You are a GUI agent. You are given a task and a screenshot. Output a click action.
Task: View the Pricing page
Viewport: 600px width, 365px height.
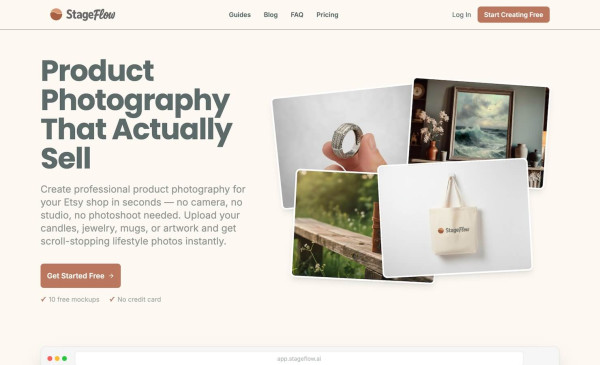click(x=327, y=15)
